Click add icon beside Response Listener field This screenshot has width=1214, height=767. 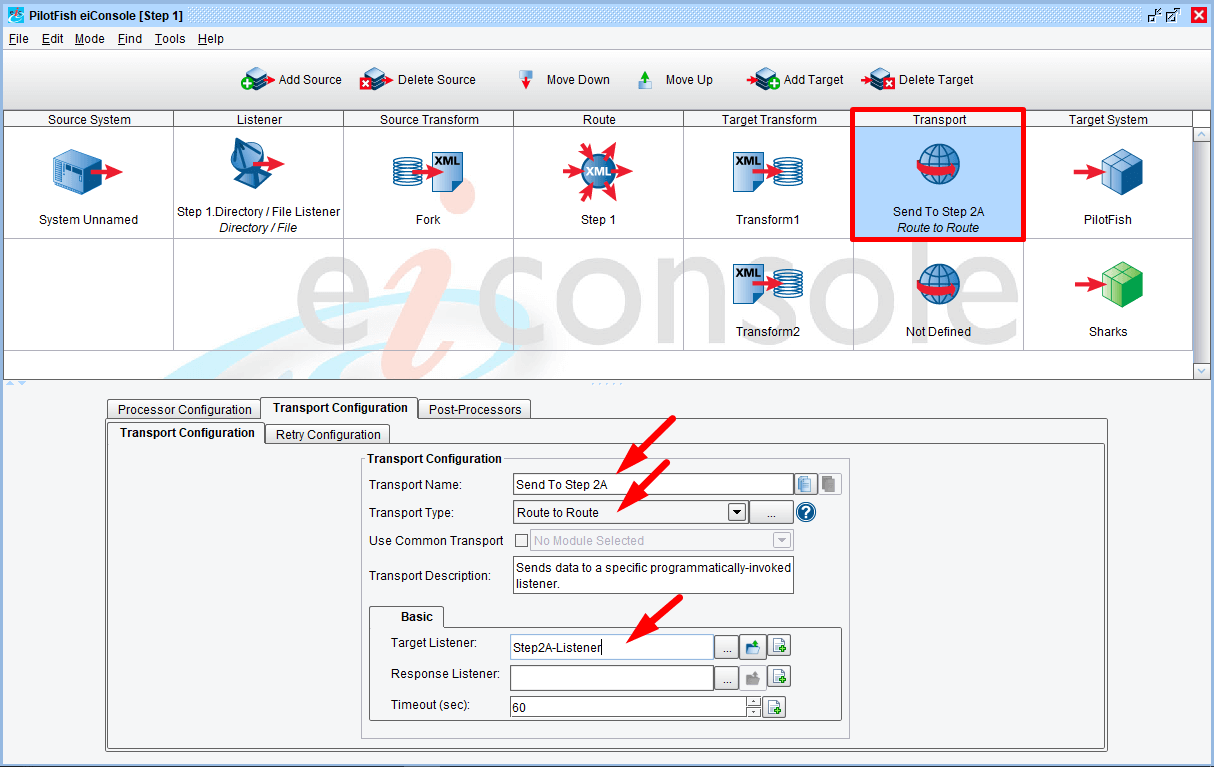pyautogui.click(x=779, y=677)
